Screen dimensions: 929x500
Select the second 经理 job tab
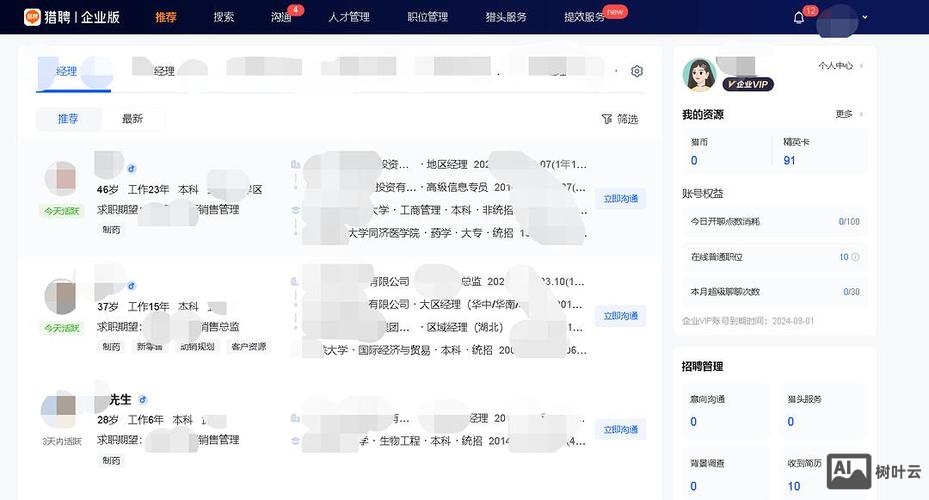[x=164, y=72]
